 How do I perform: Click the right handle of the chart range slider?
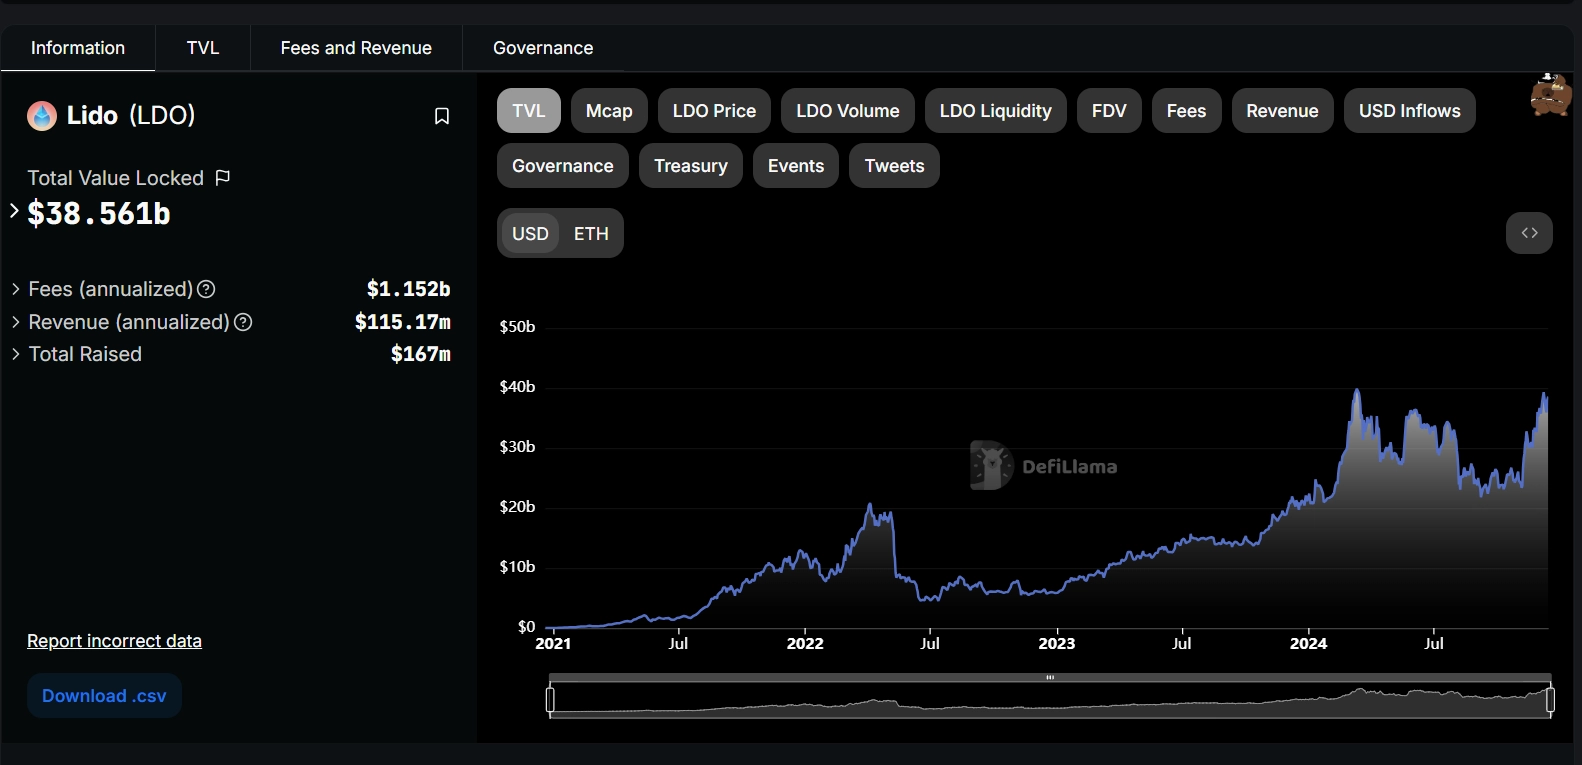click(x=1550, y=700)
